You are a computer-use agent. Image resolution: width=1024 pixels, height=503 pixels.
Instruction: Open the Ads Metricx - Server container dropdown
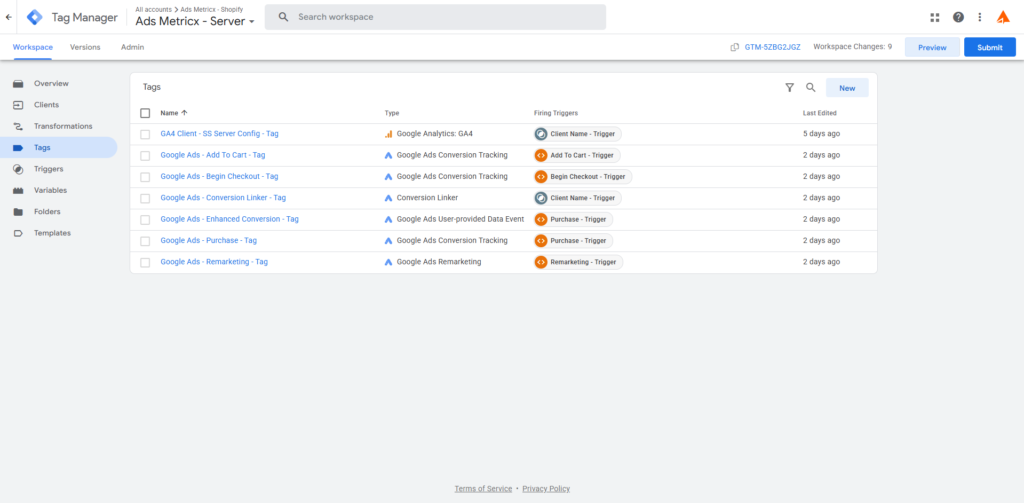pyautogui.click(x=195, y=21)
